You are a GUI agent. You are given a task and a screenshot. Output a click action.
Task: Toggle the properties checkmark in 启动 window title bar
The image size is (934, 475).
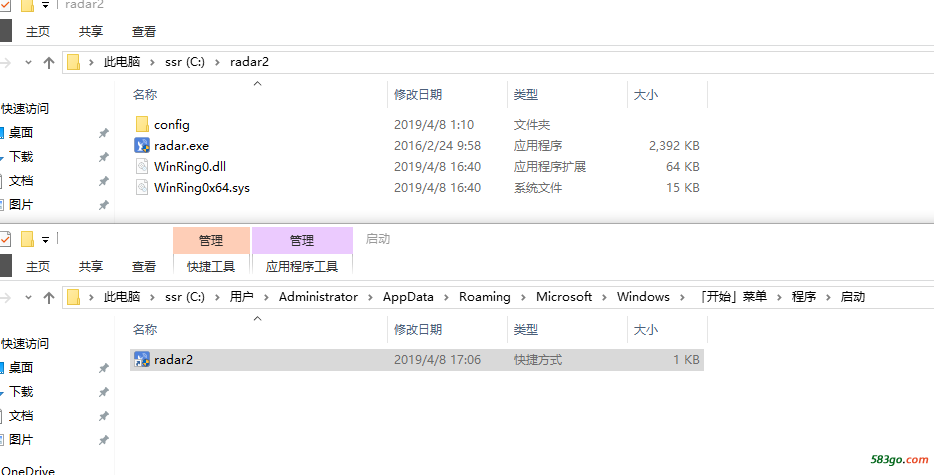5,239
